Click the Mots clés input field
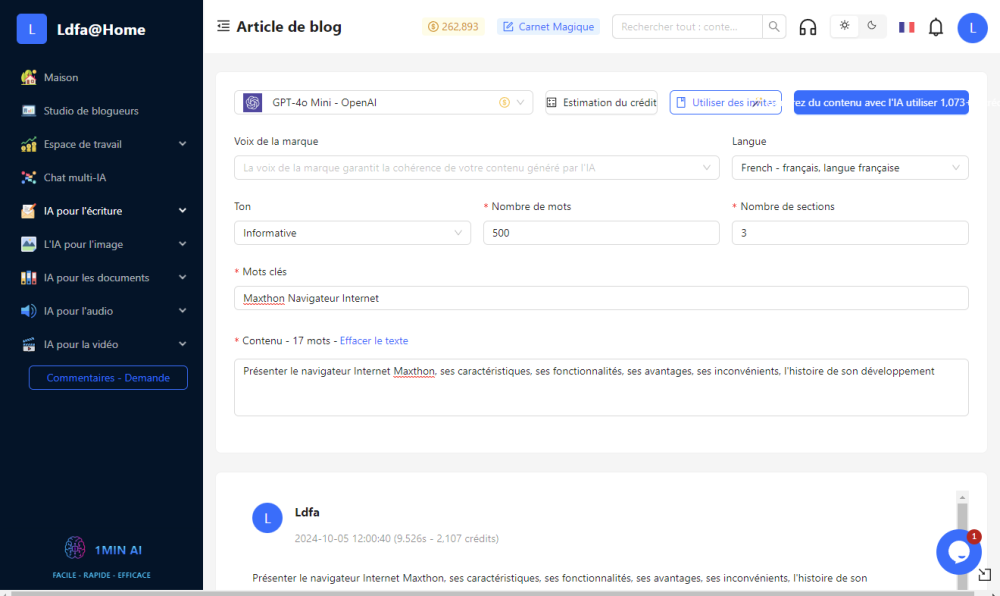 click(600, 298)
